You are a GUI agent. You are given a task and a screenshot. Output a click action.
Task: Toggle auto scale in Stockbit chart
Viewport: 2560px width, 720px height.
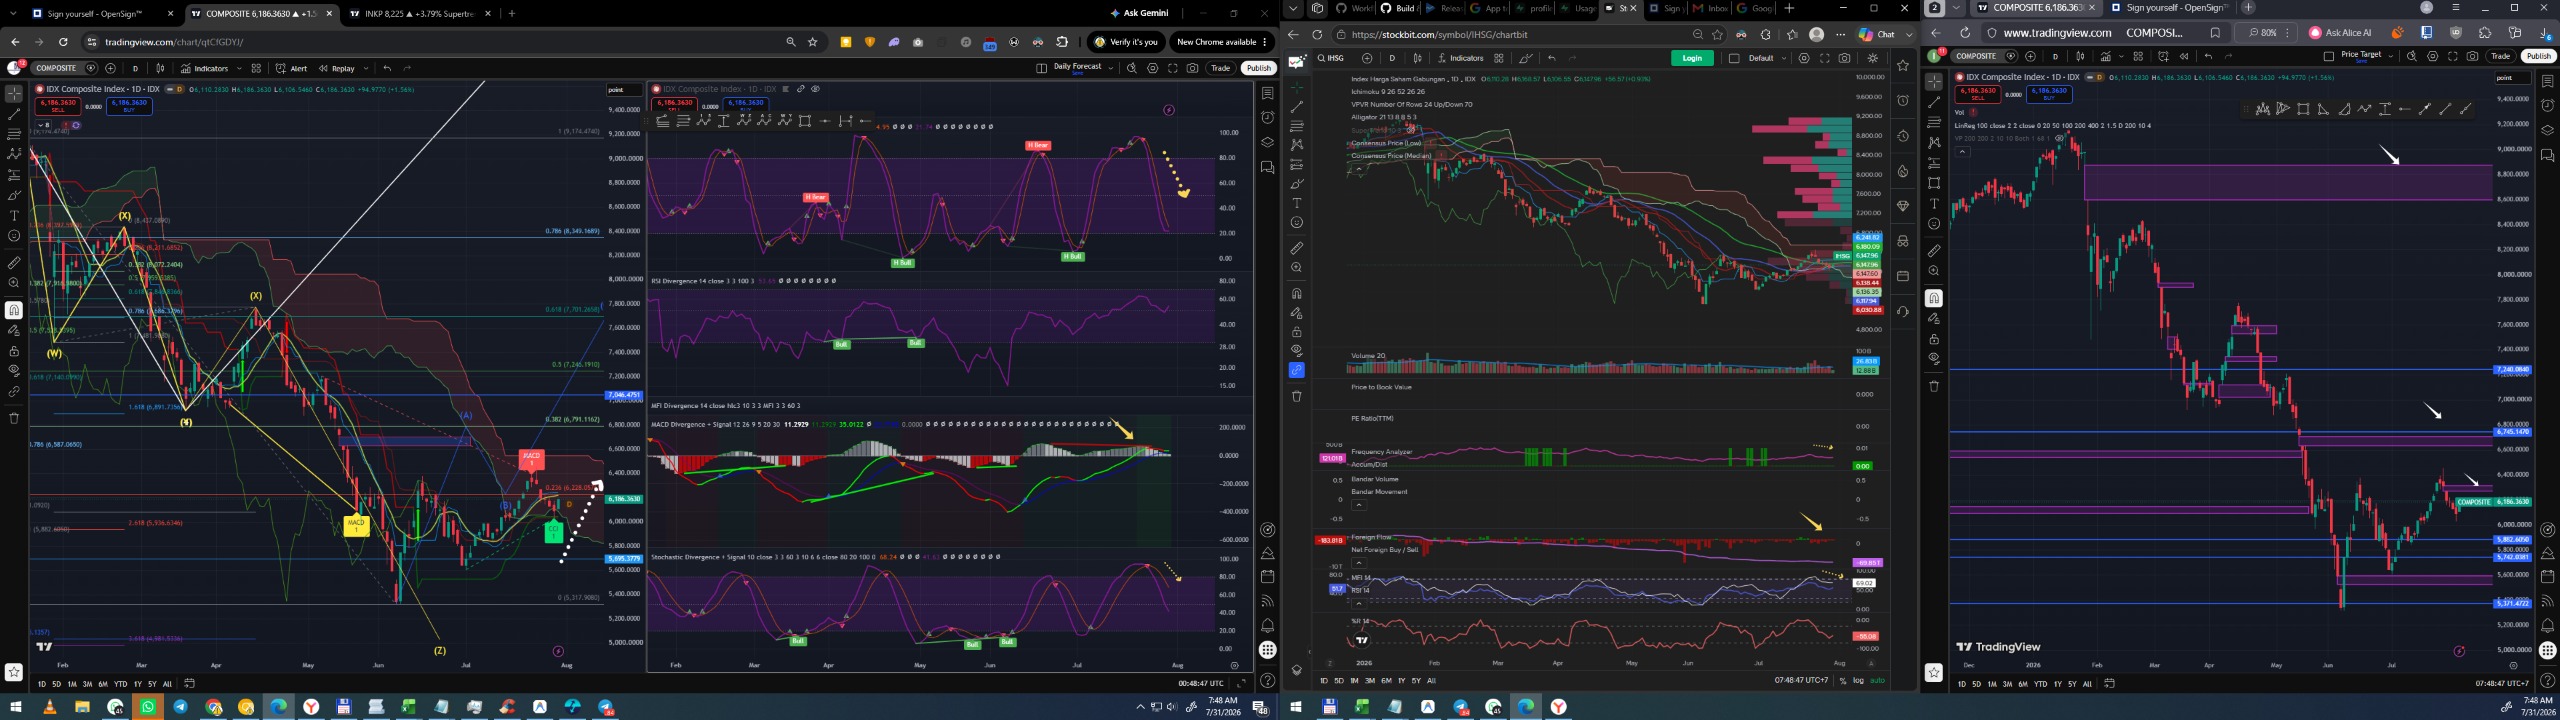click(1877, 681)
